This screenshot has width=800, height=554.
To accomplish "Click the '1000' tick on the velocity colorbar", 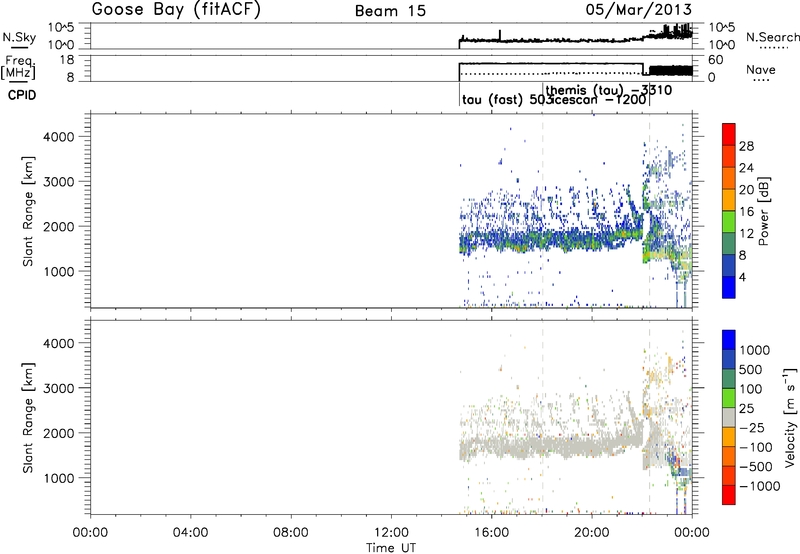I will point(755,350).
